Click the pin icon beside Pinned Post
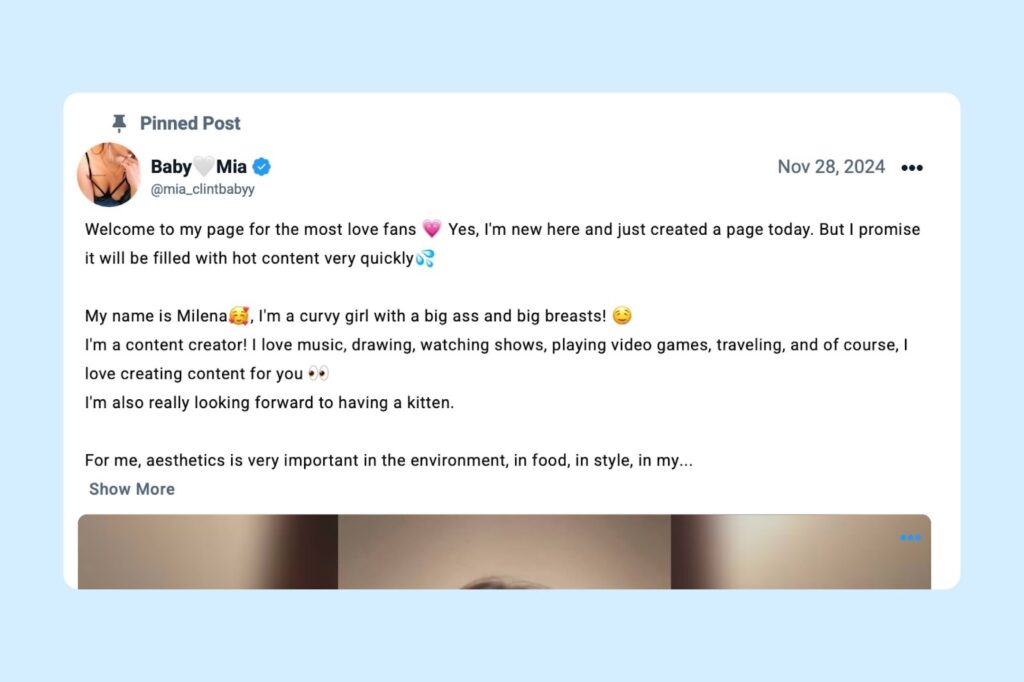The width and height of the screenshot is (1024, 682). pos(119,123)
